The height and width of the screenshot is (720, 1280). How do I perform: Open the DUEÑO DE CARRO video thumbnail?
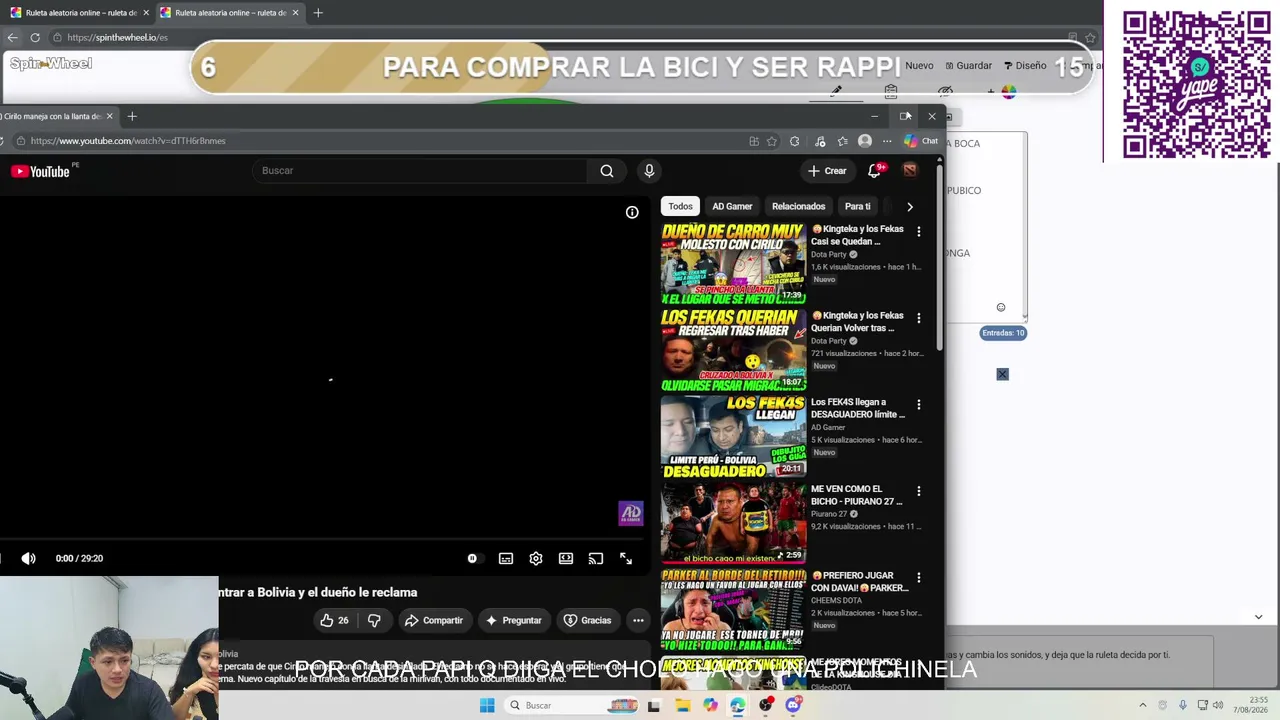click(x=733, y=263)
